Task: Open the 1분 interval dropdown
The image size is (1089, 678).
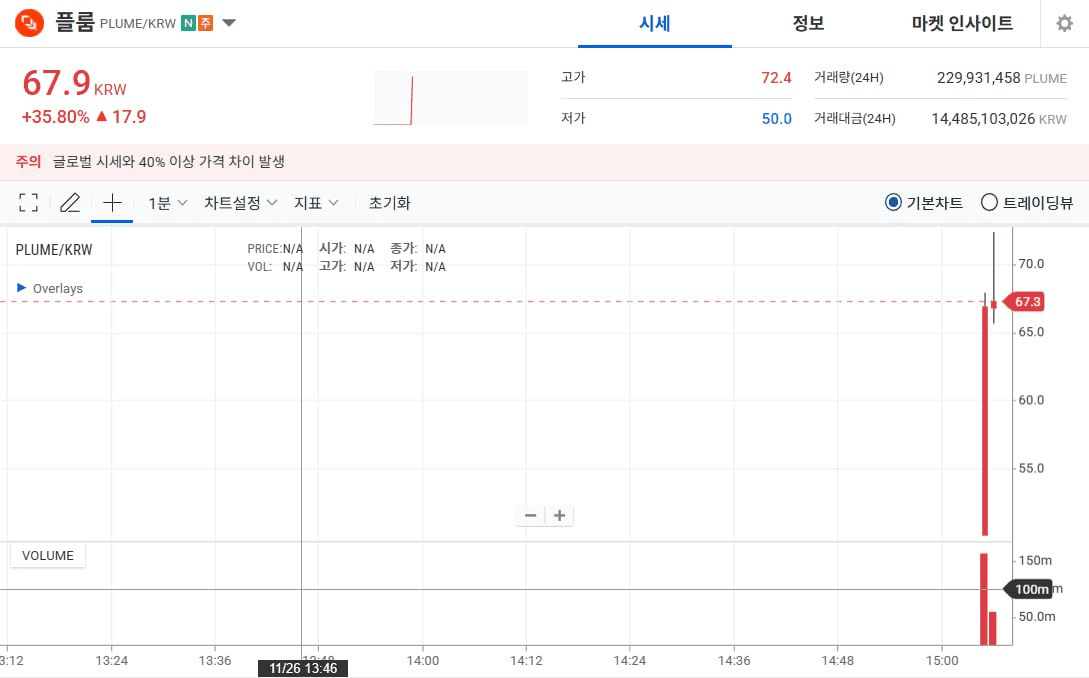Action: [x=167, y=203]
